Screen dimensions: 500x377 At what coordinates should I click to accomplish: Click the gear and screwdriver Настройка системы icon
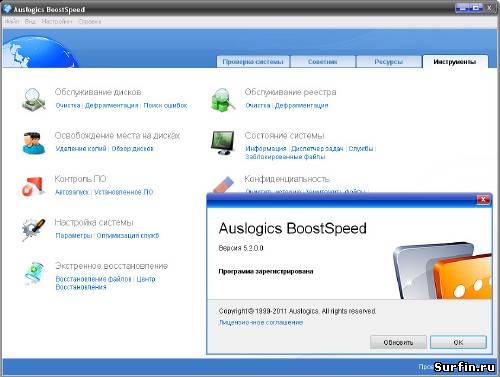[33, 229]
